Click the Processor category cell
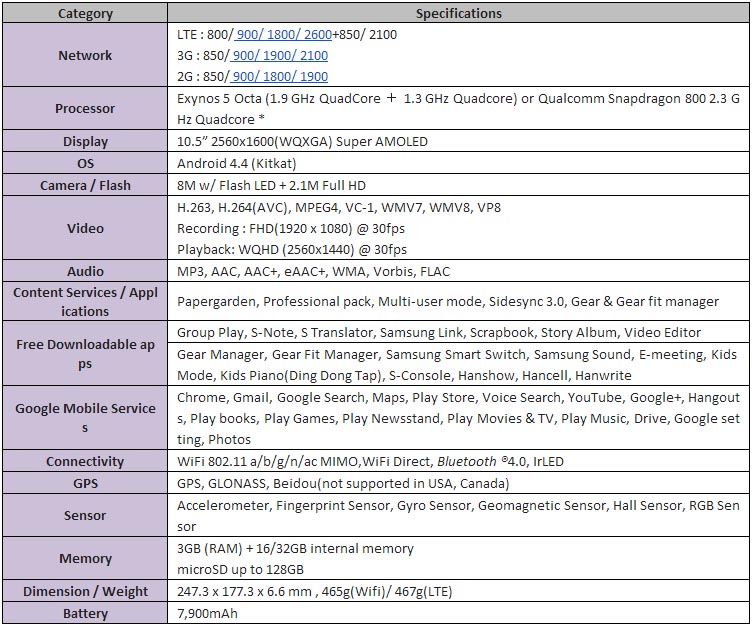Image resolution: width=752 pixels, height=627 pixels. pos(85,108)
